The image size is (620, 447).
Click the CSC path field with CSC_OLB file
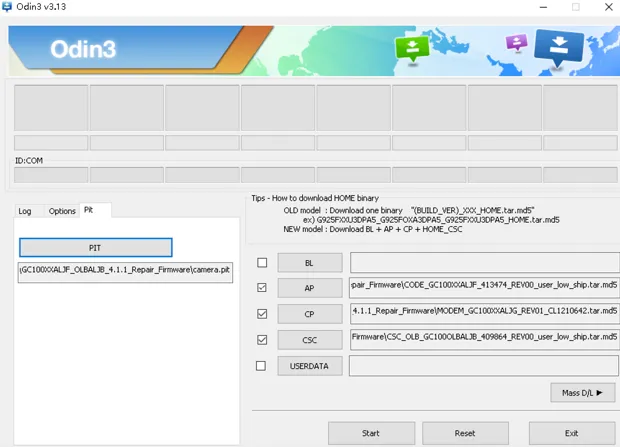[484, 340]
